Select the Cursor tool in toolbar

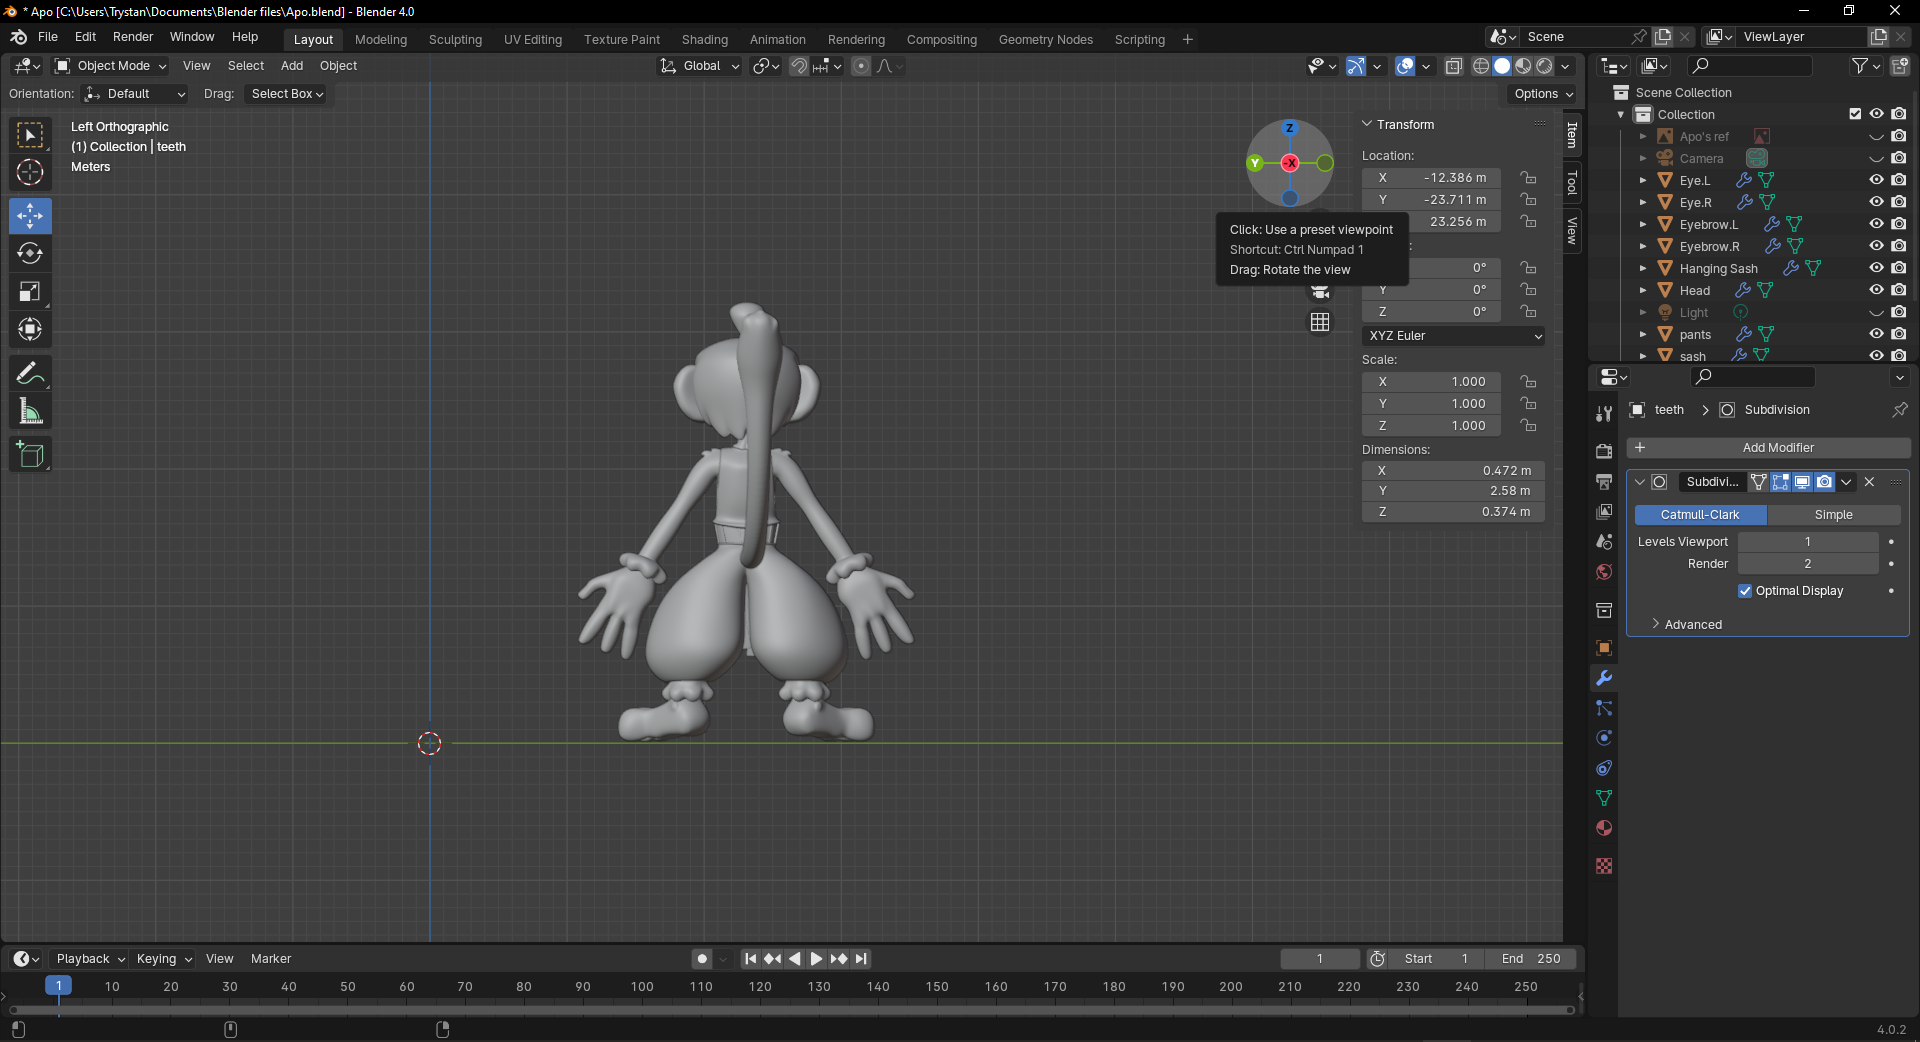point(30,173)
